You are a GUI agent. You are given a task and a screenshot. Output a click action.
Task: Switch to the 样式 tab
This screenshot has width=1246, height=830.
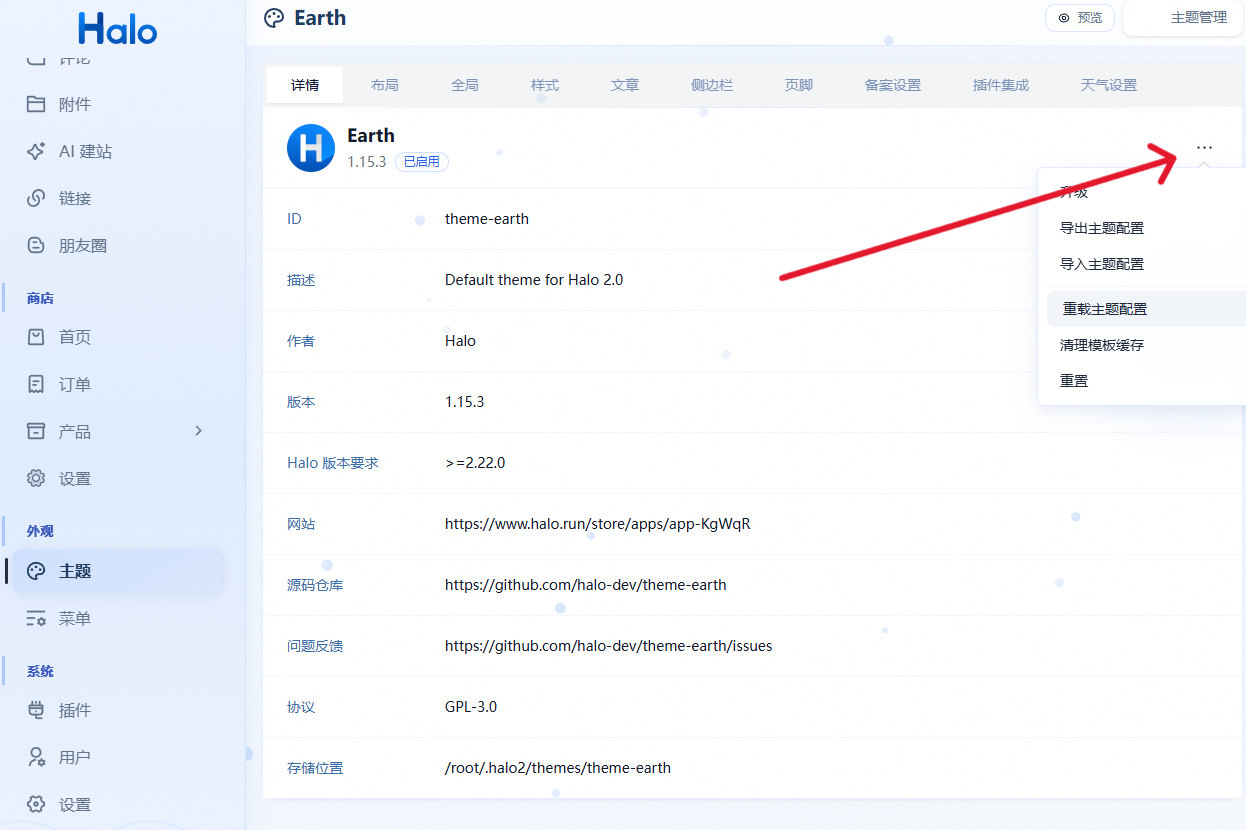click(545, 85)
